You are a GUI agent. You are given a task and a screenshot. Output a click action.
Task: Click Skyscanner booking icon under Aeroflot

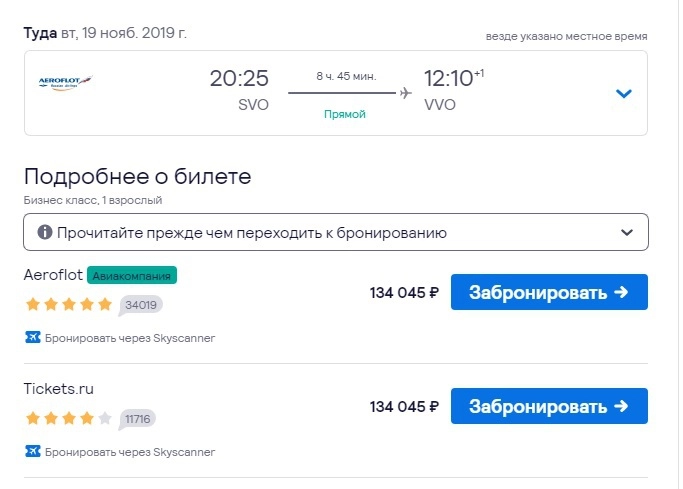pyautogui.click(x=32, y=338)
